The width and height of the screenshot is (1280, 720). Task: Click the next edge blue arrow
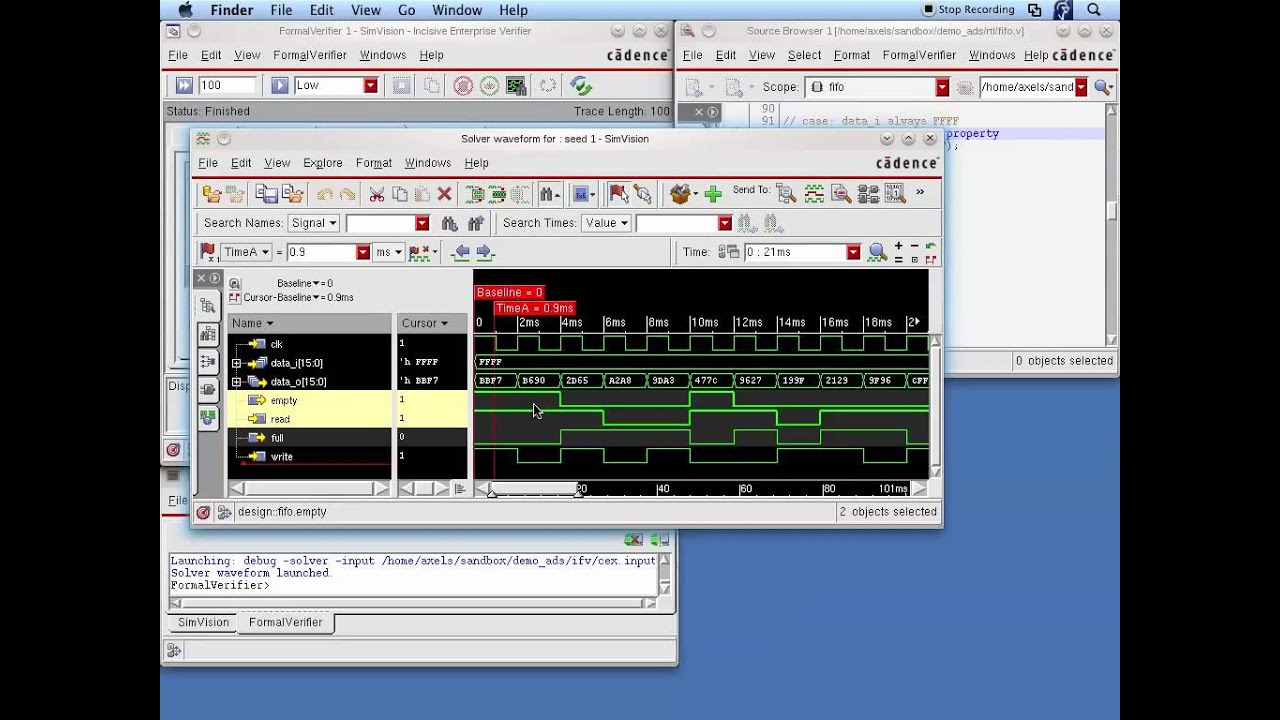484,252
